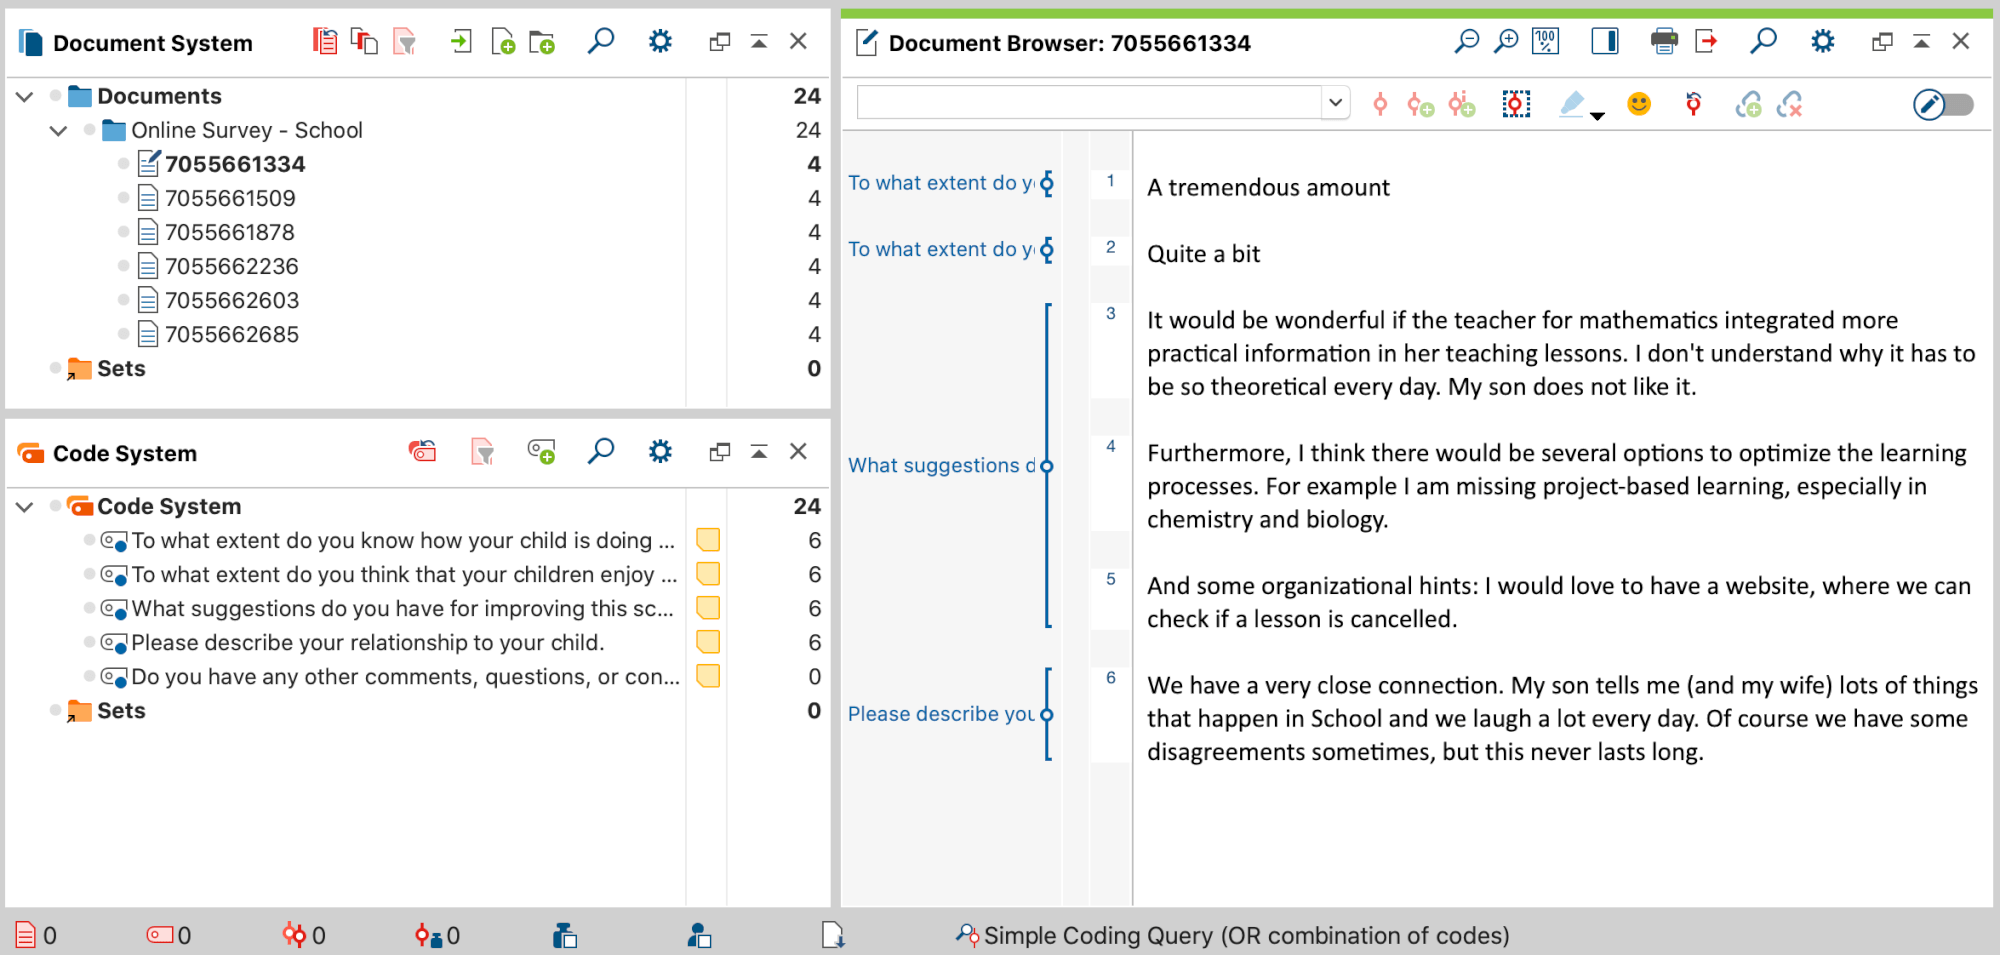This screenshot has height=955, width=2000.
Task: Insert a link icon with plus
Action: (x=1748, y=104)
